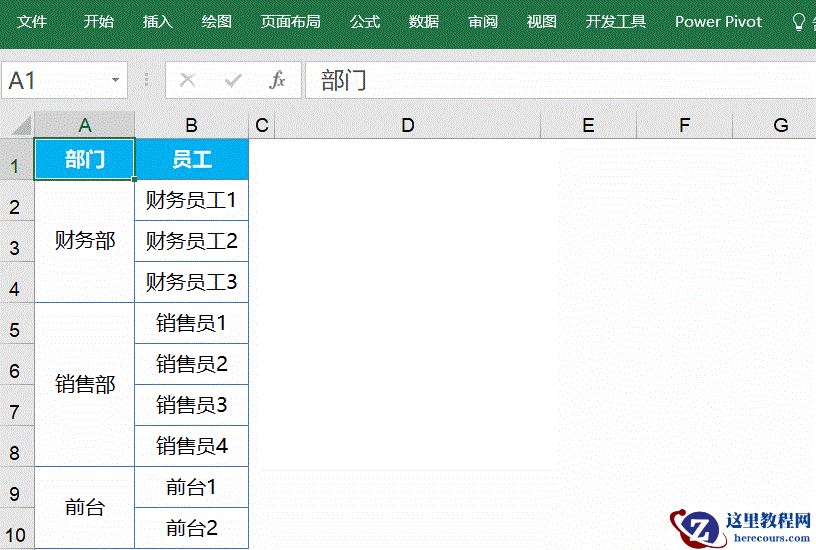Select column E header
Viewport: 816px width, 550px height.
click(589, 125)
